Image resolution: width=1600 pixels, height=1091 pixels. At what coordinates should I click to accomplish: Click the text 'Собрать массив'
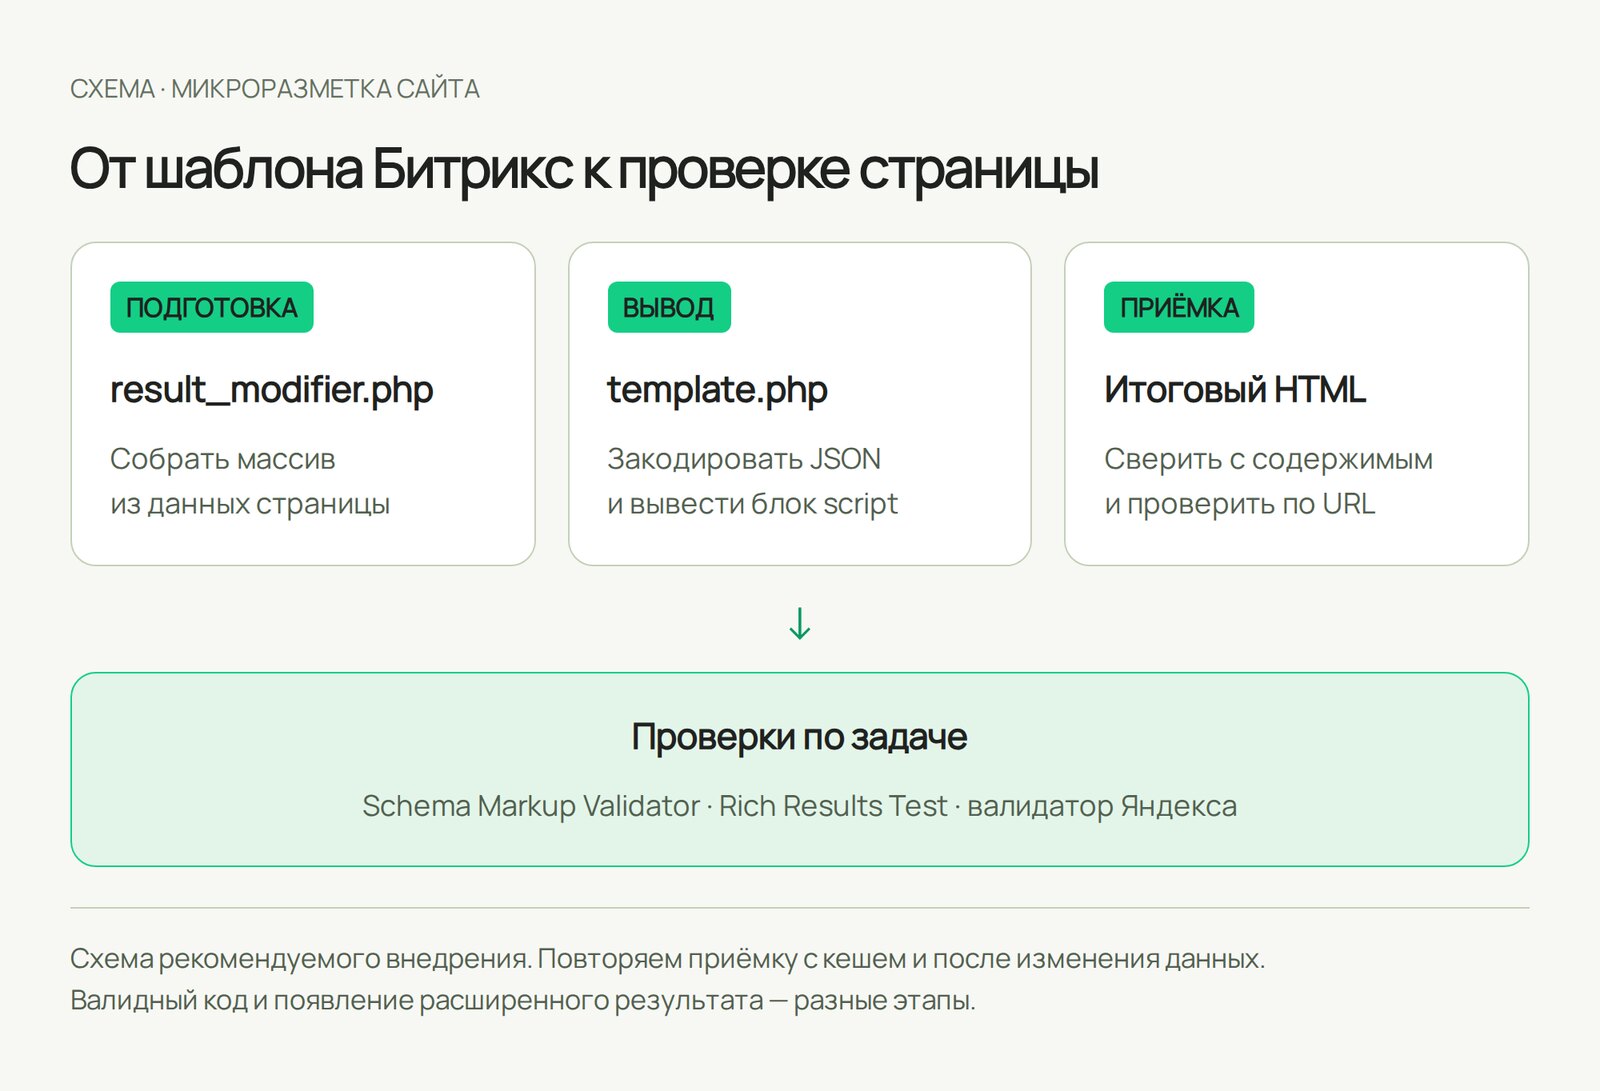click(223, 459)
